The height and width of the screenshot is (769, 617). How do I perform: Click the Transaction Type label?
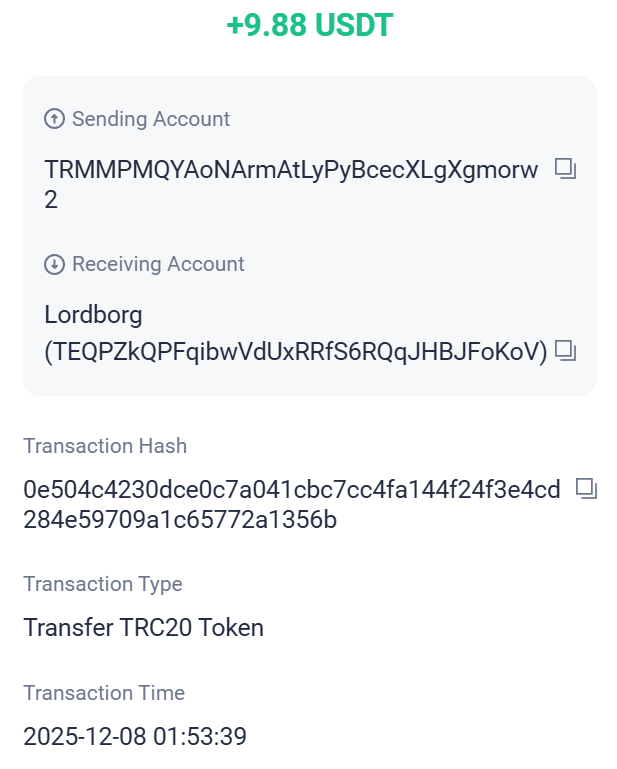[103, 584]
